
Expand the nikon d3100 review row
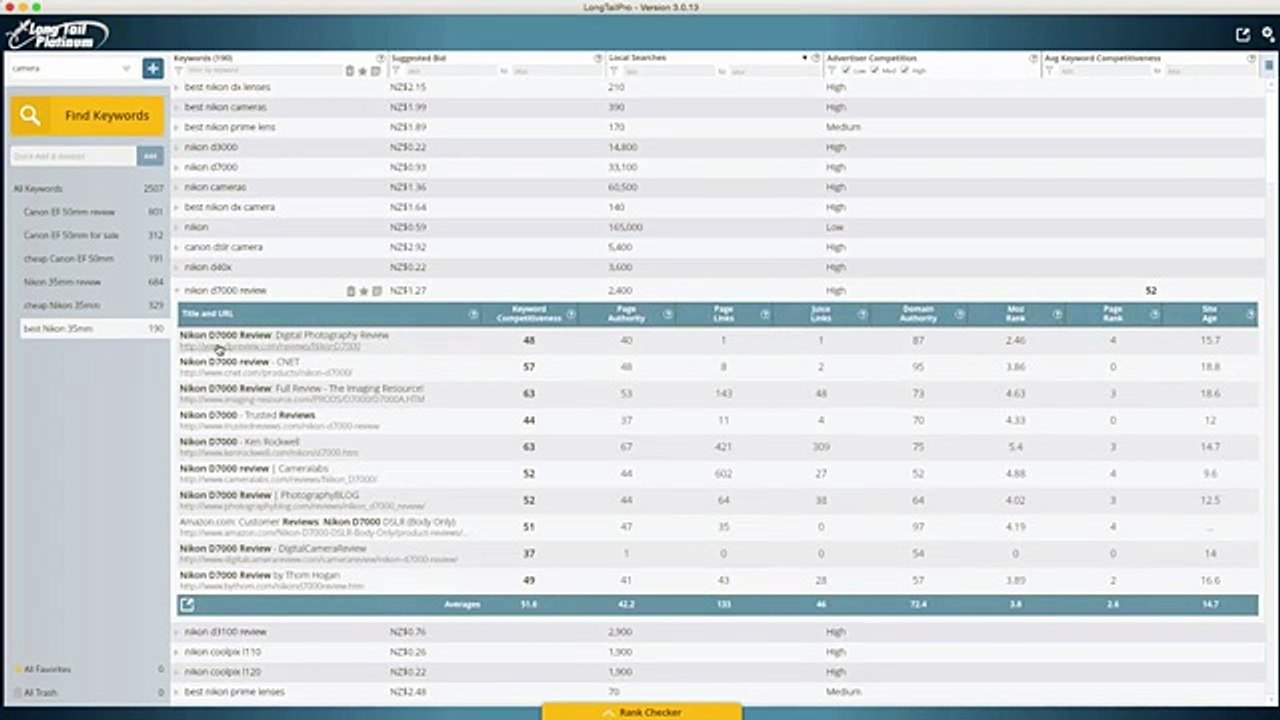177,632
